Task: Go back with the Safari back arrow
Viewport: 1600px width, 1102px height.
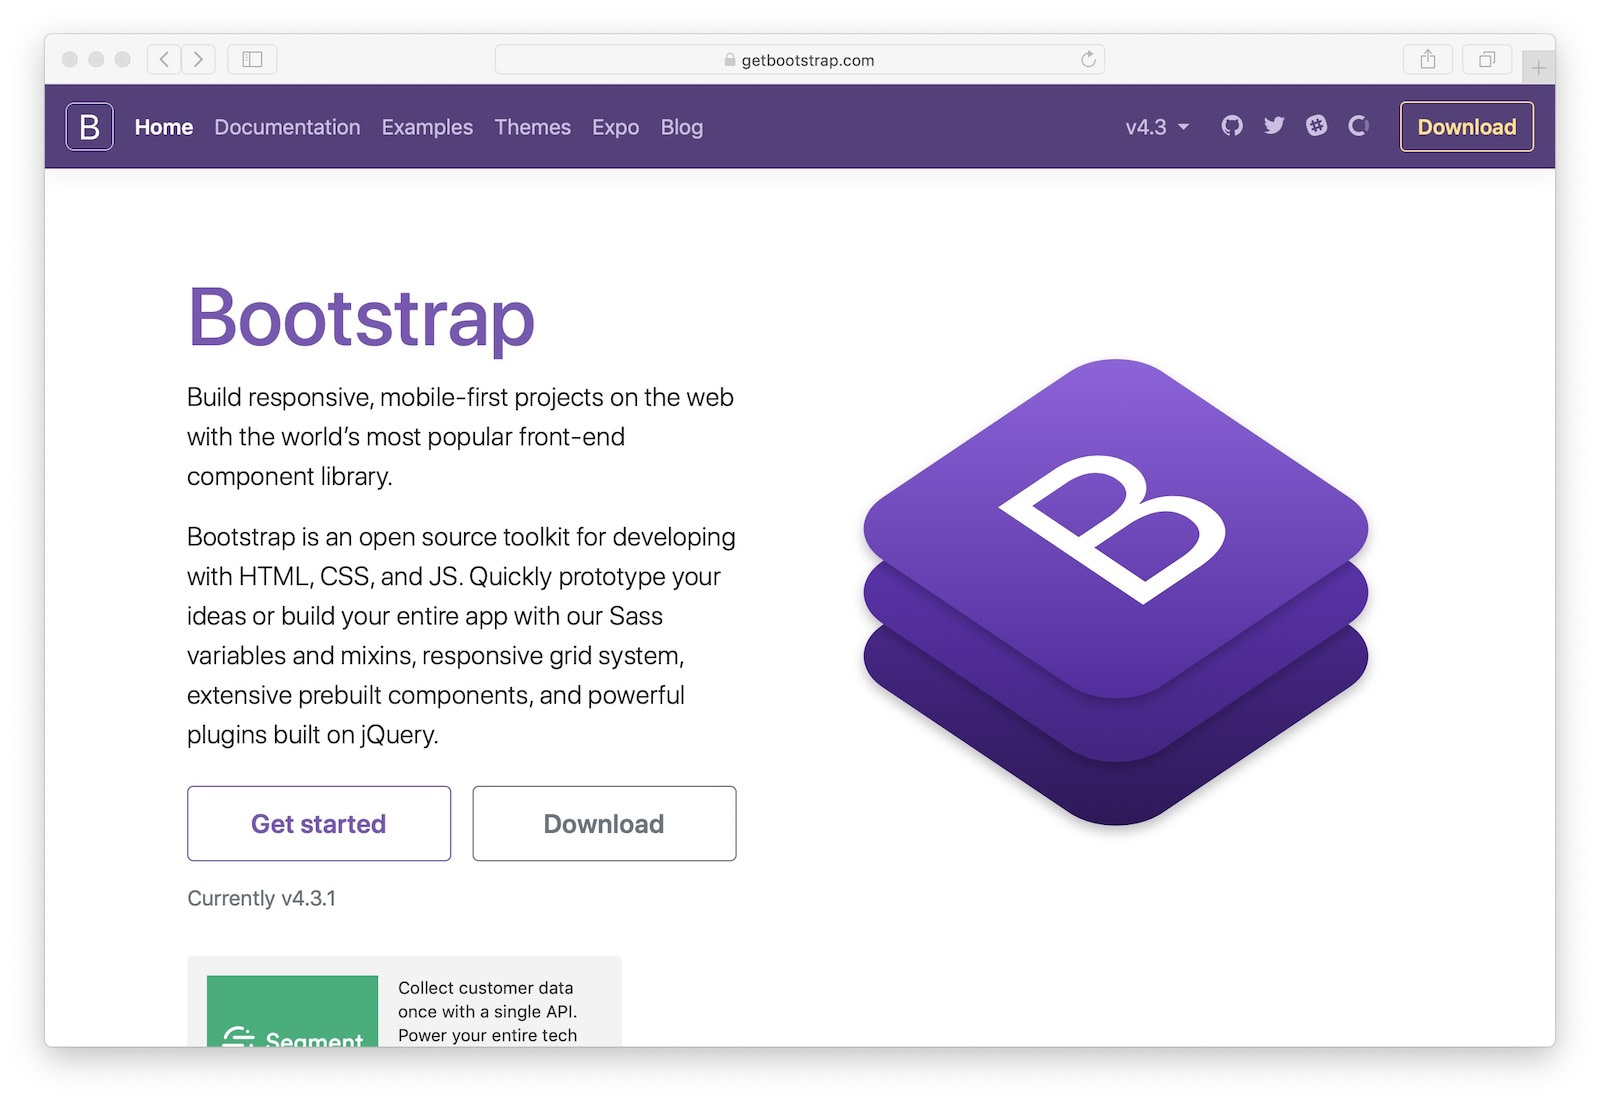Action: (x=164, y=59)
